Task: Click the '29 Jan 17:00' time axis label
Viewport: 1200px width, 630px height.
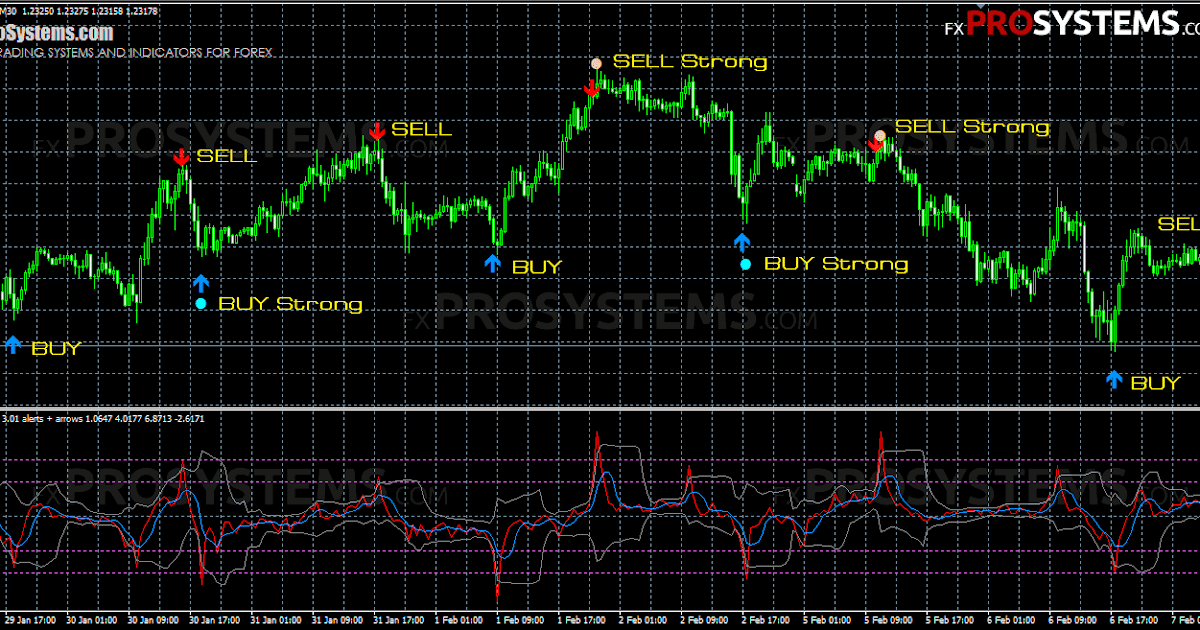Action: point(28,620)
